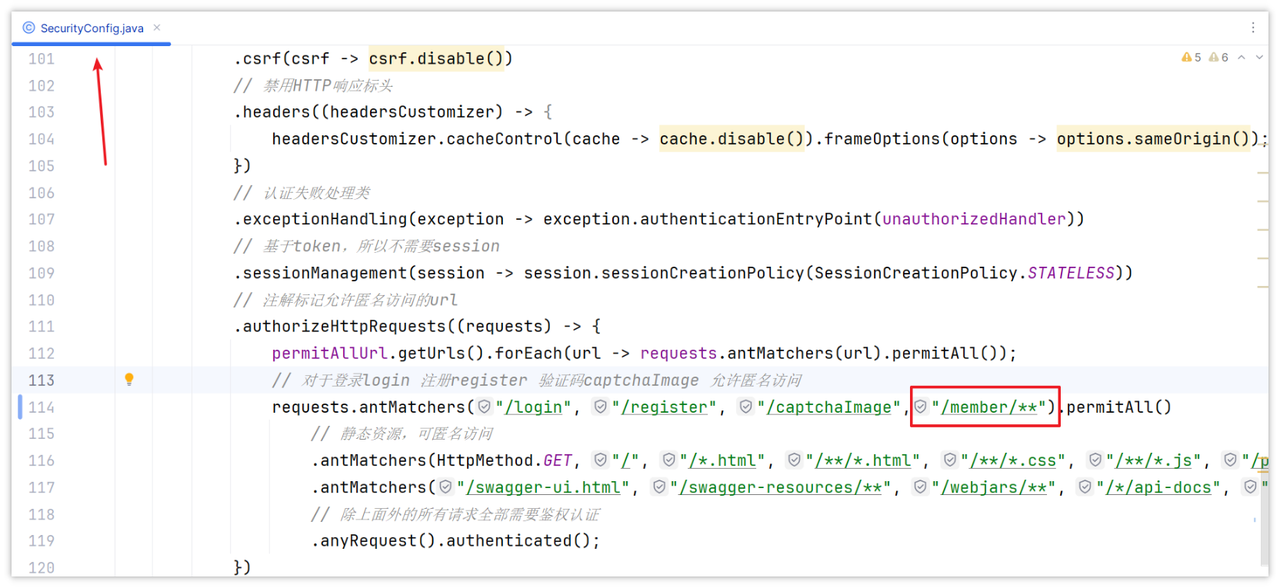Click the shield icon before "/member/**"
Image resolution: width=1280 pixels, height=588 pixels.
click(921, 407)
